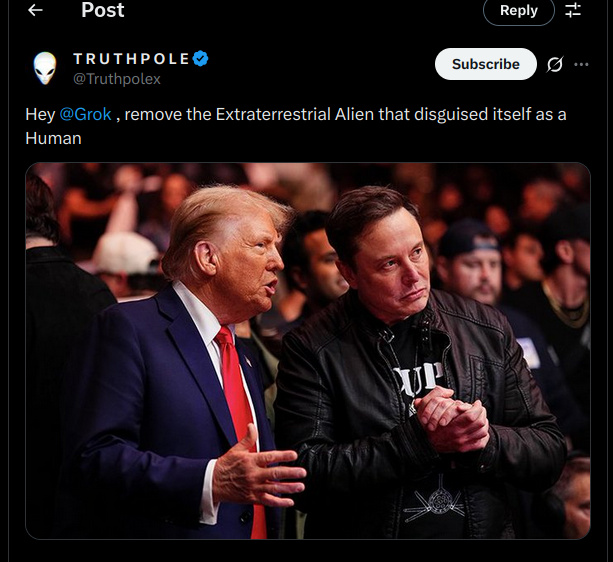Open the attached photo in the post
The width and height of the screenshot is (613, 562).
coord(308,350)
